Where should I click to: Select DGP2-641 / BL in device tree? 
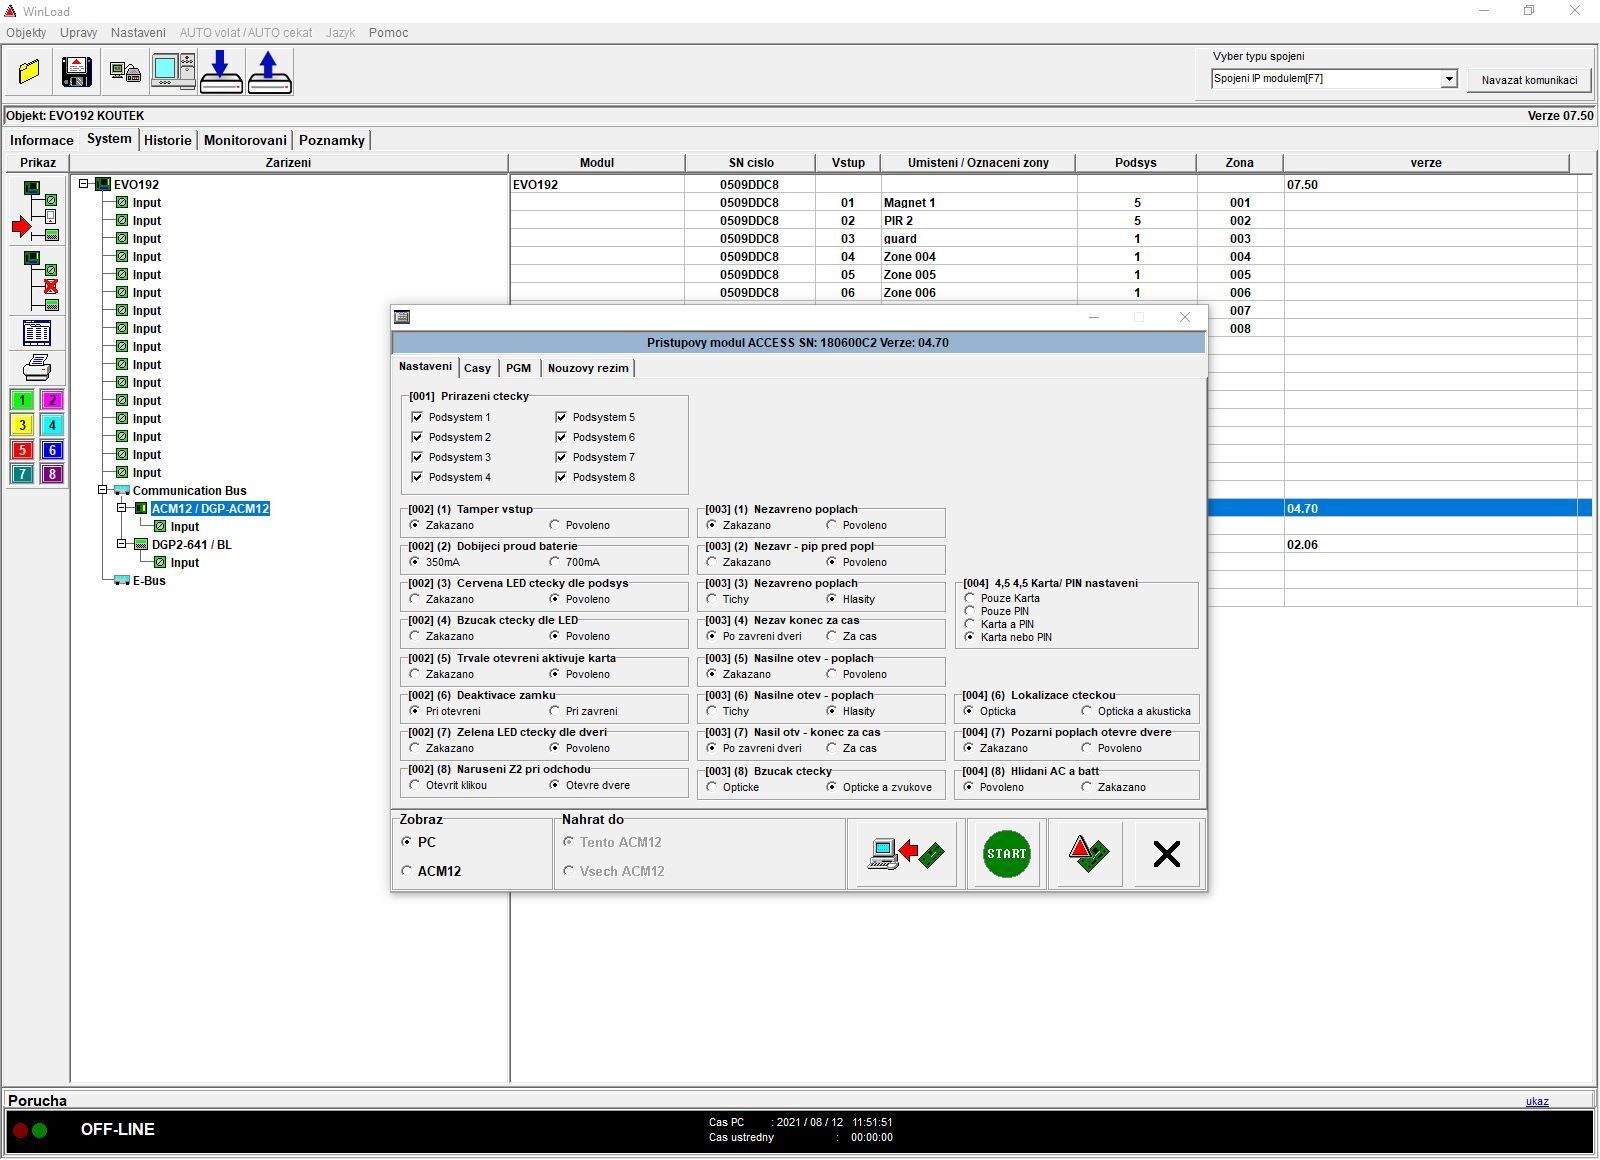tap(191, 545)
